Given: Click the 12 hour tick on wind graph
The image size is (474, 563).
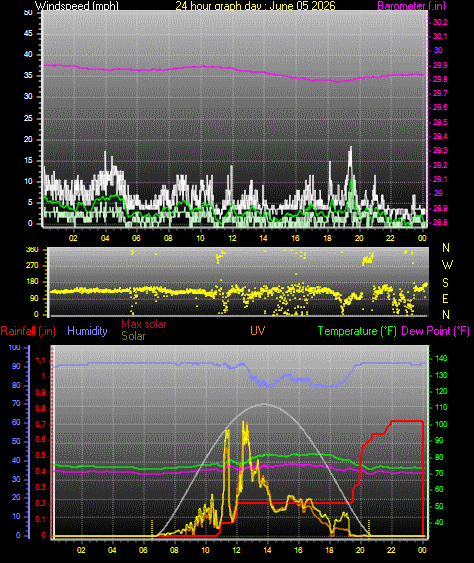Looking at the screenshot, I should pos(232,238).
